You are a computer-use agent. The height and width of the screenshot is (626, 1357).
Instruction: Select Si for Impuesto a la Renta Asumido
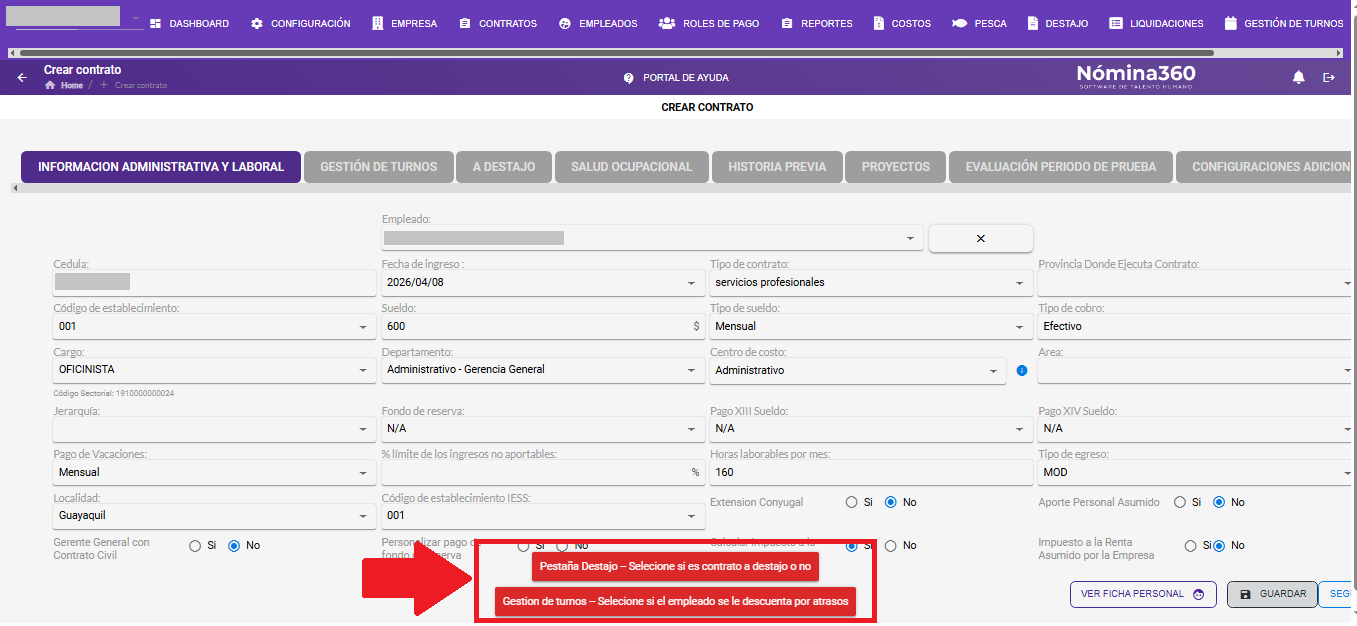pos(1191,546)
